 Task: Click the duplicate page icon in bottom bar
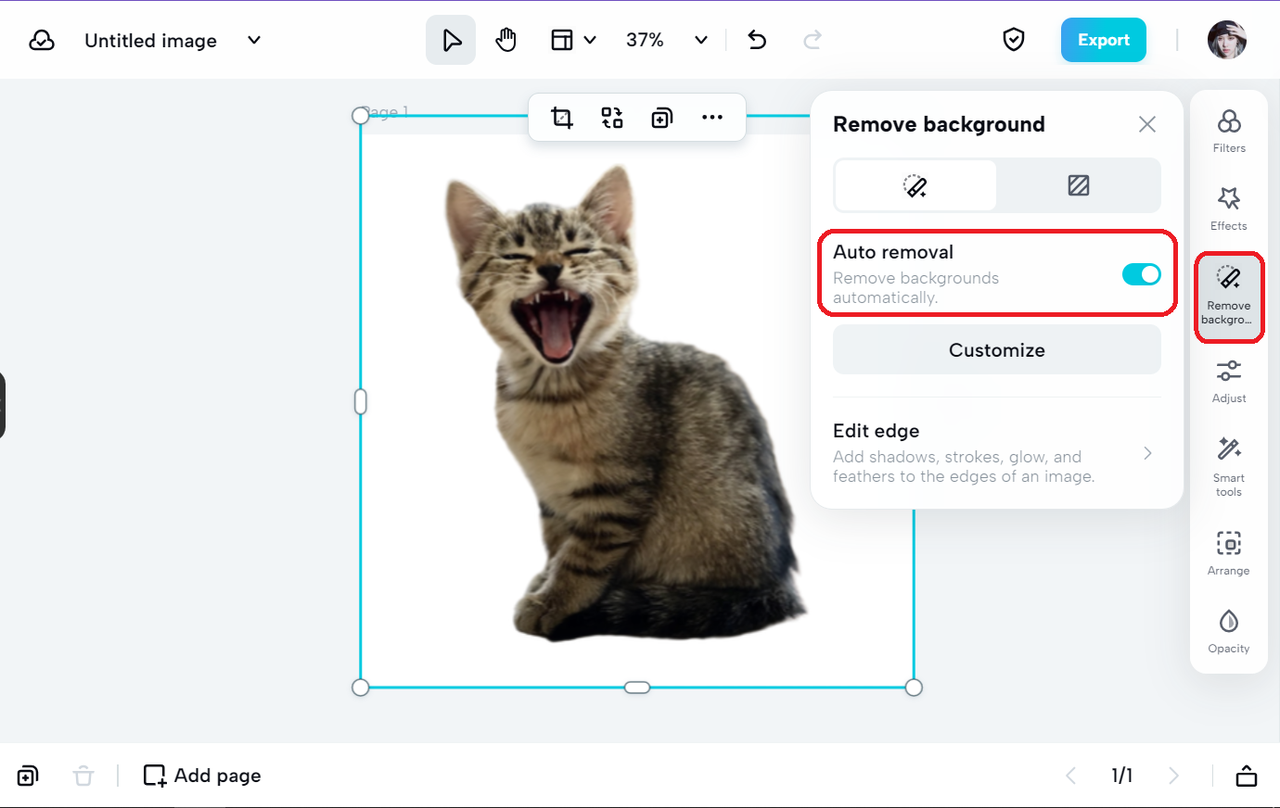pos(28,775)
